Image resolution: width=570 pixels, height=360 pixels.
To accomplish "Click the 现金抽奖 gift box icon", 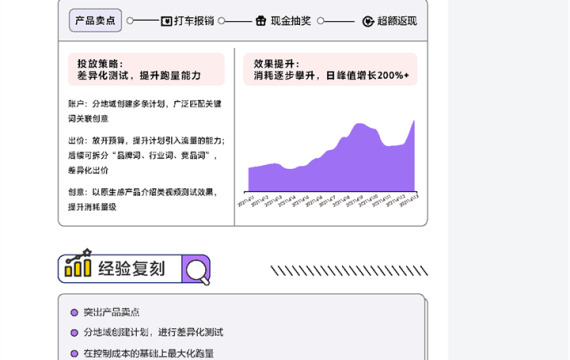I will tap(261, 21).
